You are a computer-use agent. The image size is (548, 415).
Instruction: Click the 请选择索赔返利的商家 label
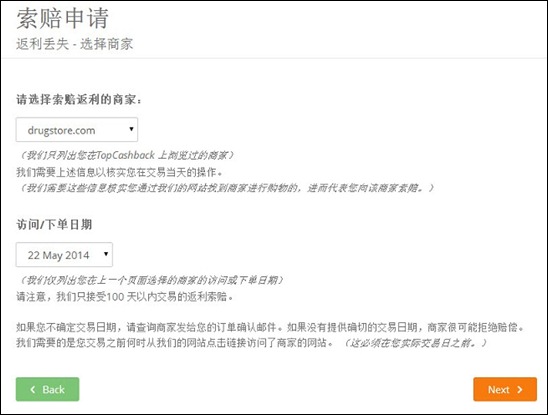(79, 100)
